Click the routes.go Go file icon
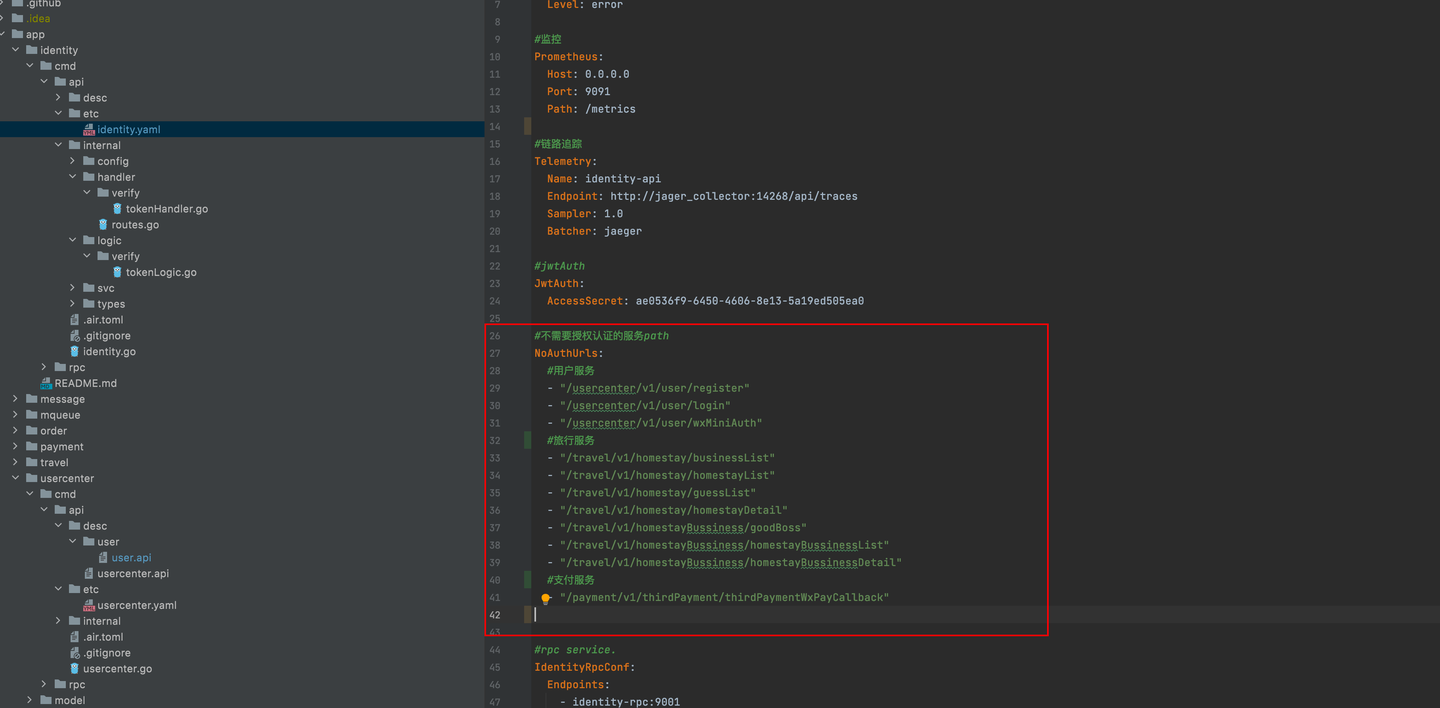The width and height of the screenshot is (1440, 708). (x=103, y=225)
